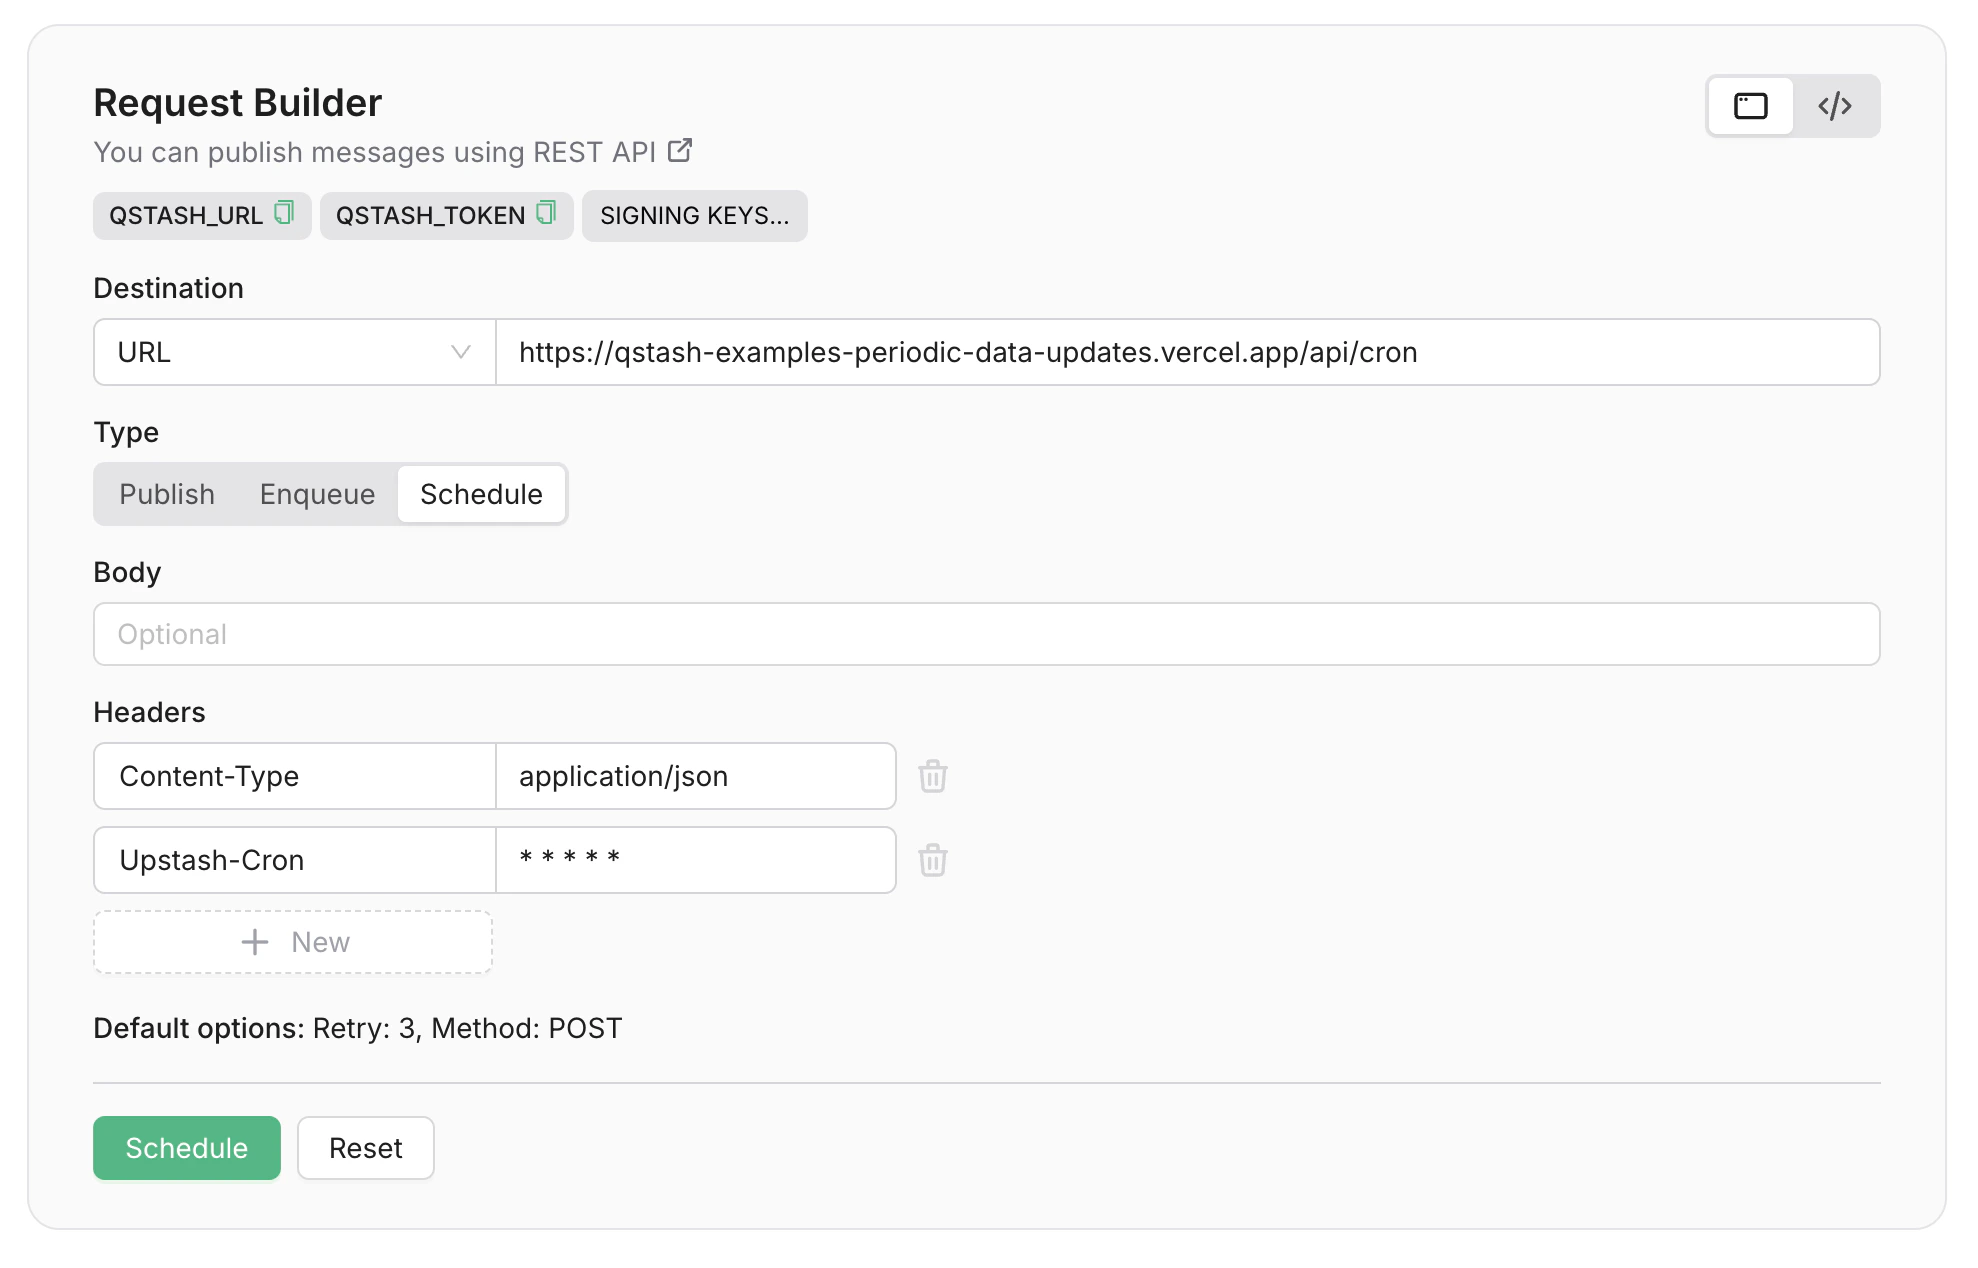Delete the Content-Type header row
Screen dimensions: 1978x1268
coord(932,776)
